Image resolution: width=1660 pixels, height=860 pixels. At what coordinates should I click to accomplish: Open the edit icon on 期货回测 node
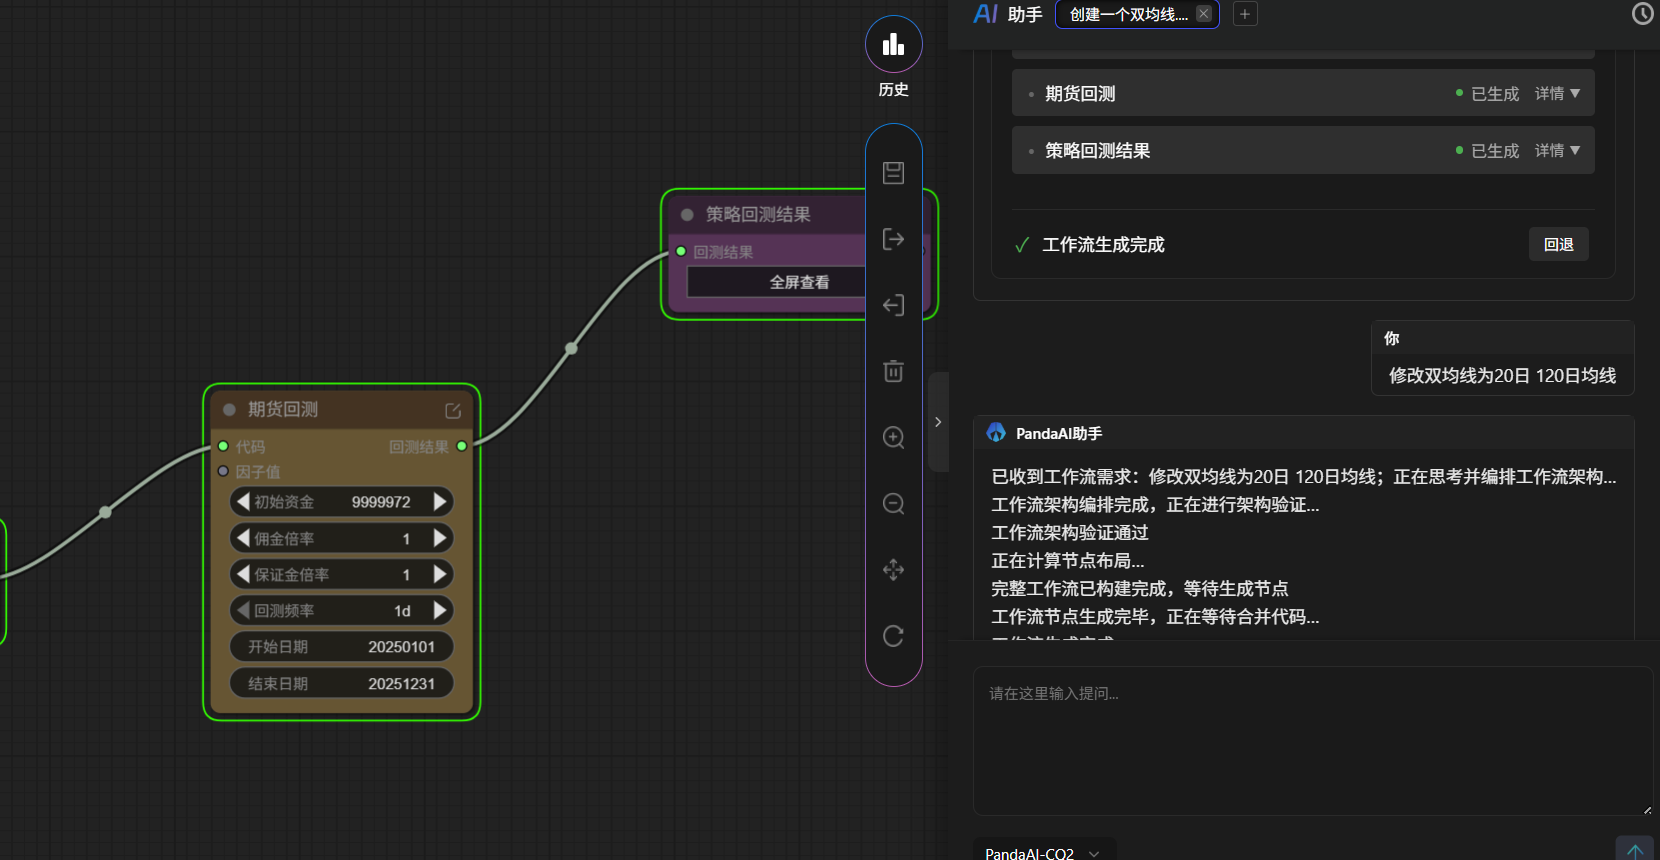(453, 410)
